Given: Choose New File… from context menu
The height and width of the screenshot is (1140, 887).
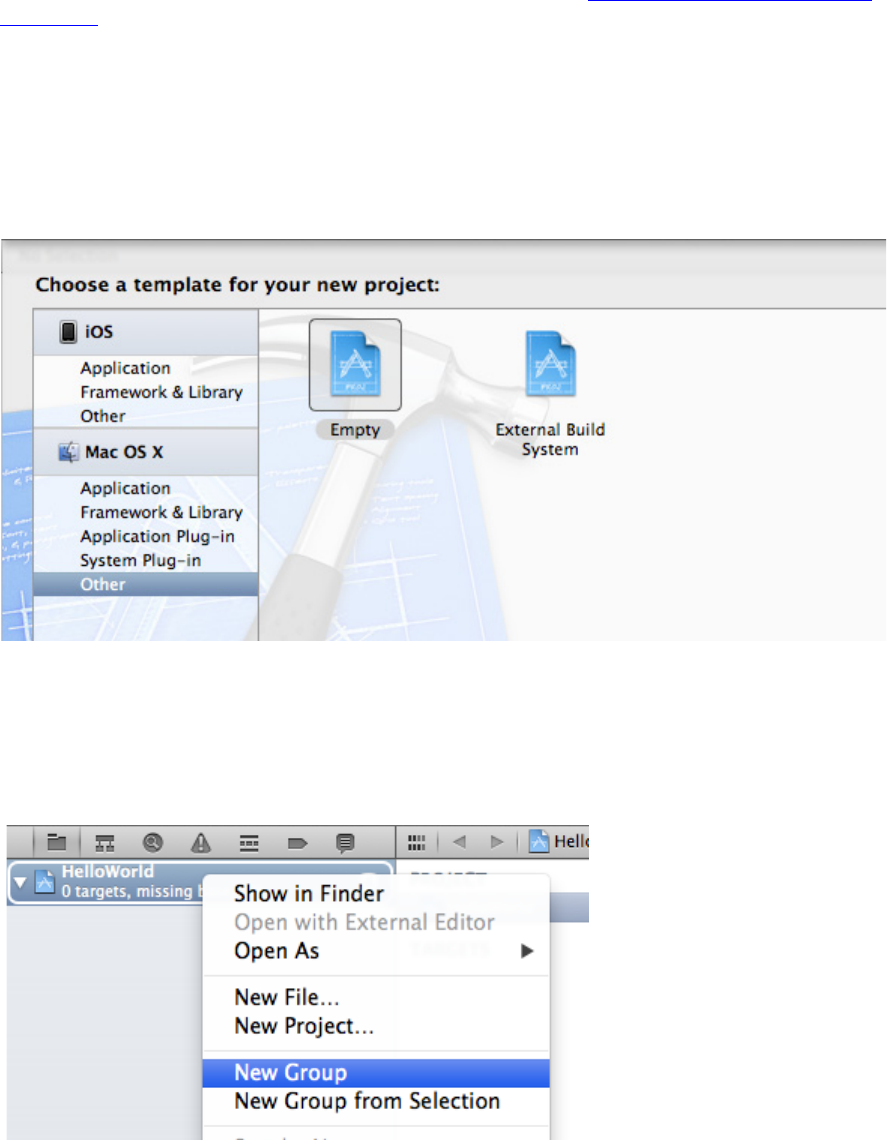Looking at the screenshot, I should point(376,997).
